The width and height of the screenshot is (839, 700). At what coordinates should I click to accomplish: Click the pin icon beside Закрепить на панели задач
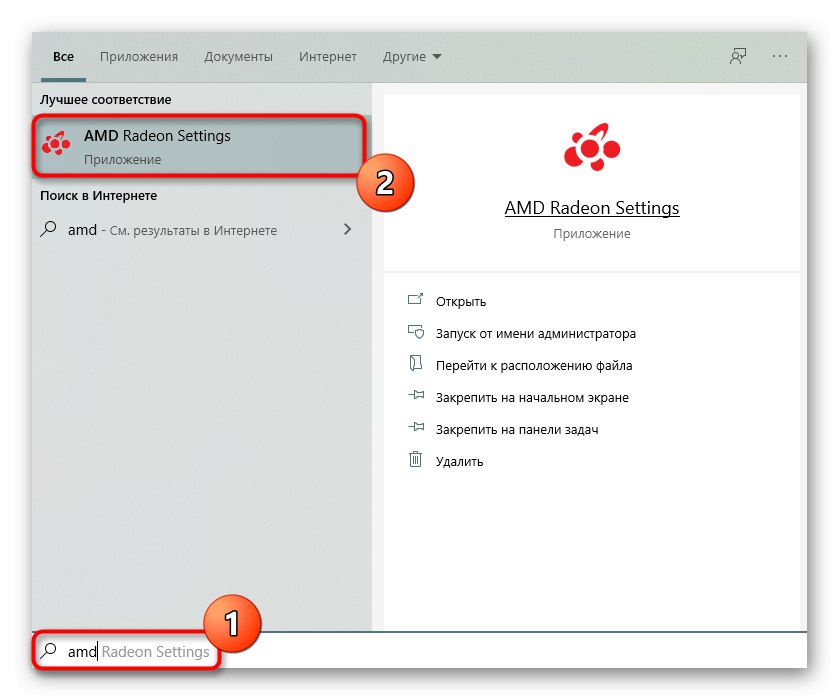[416, 428]
